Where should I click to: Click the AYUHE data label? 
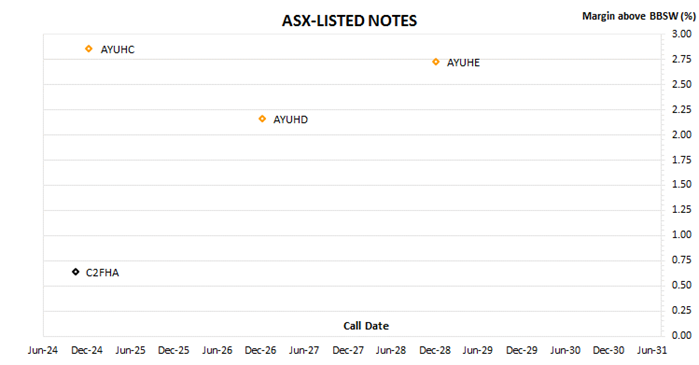[x=463, y=63]
